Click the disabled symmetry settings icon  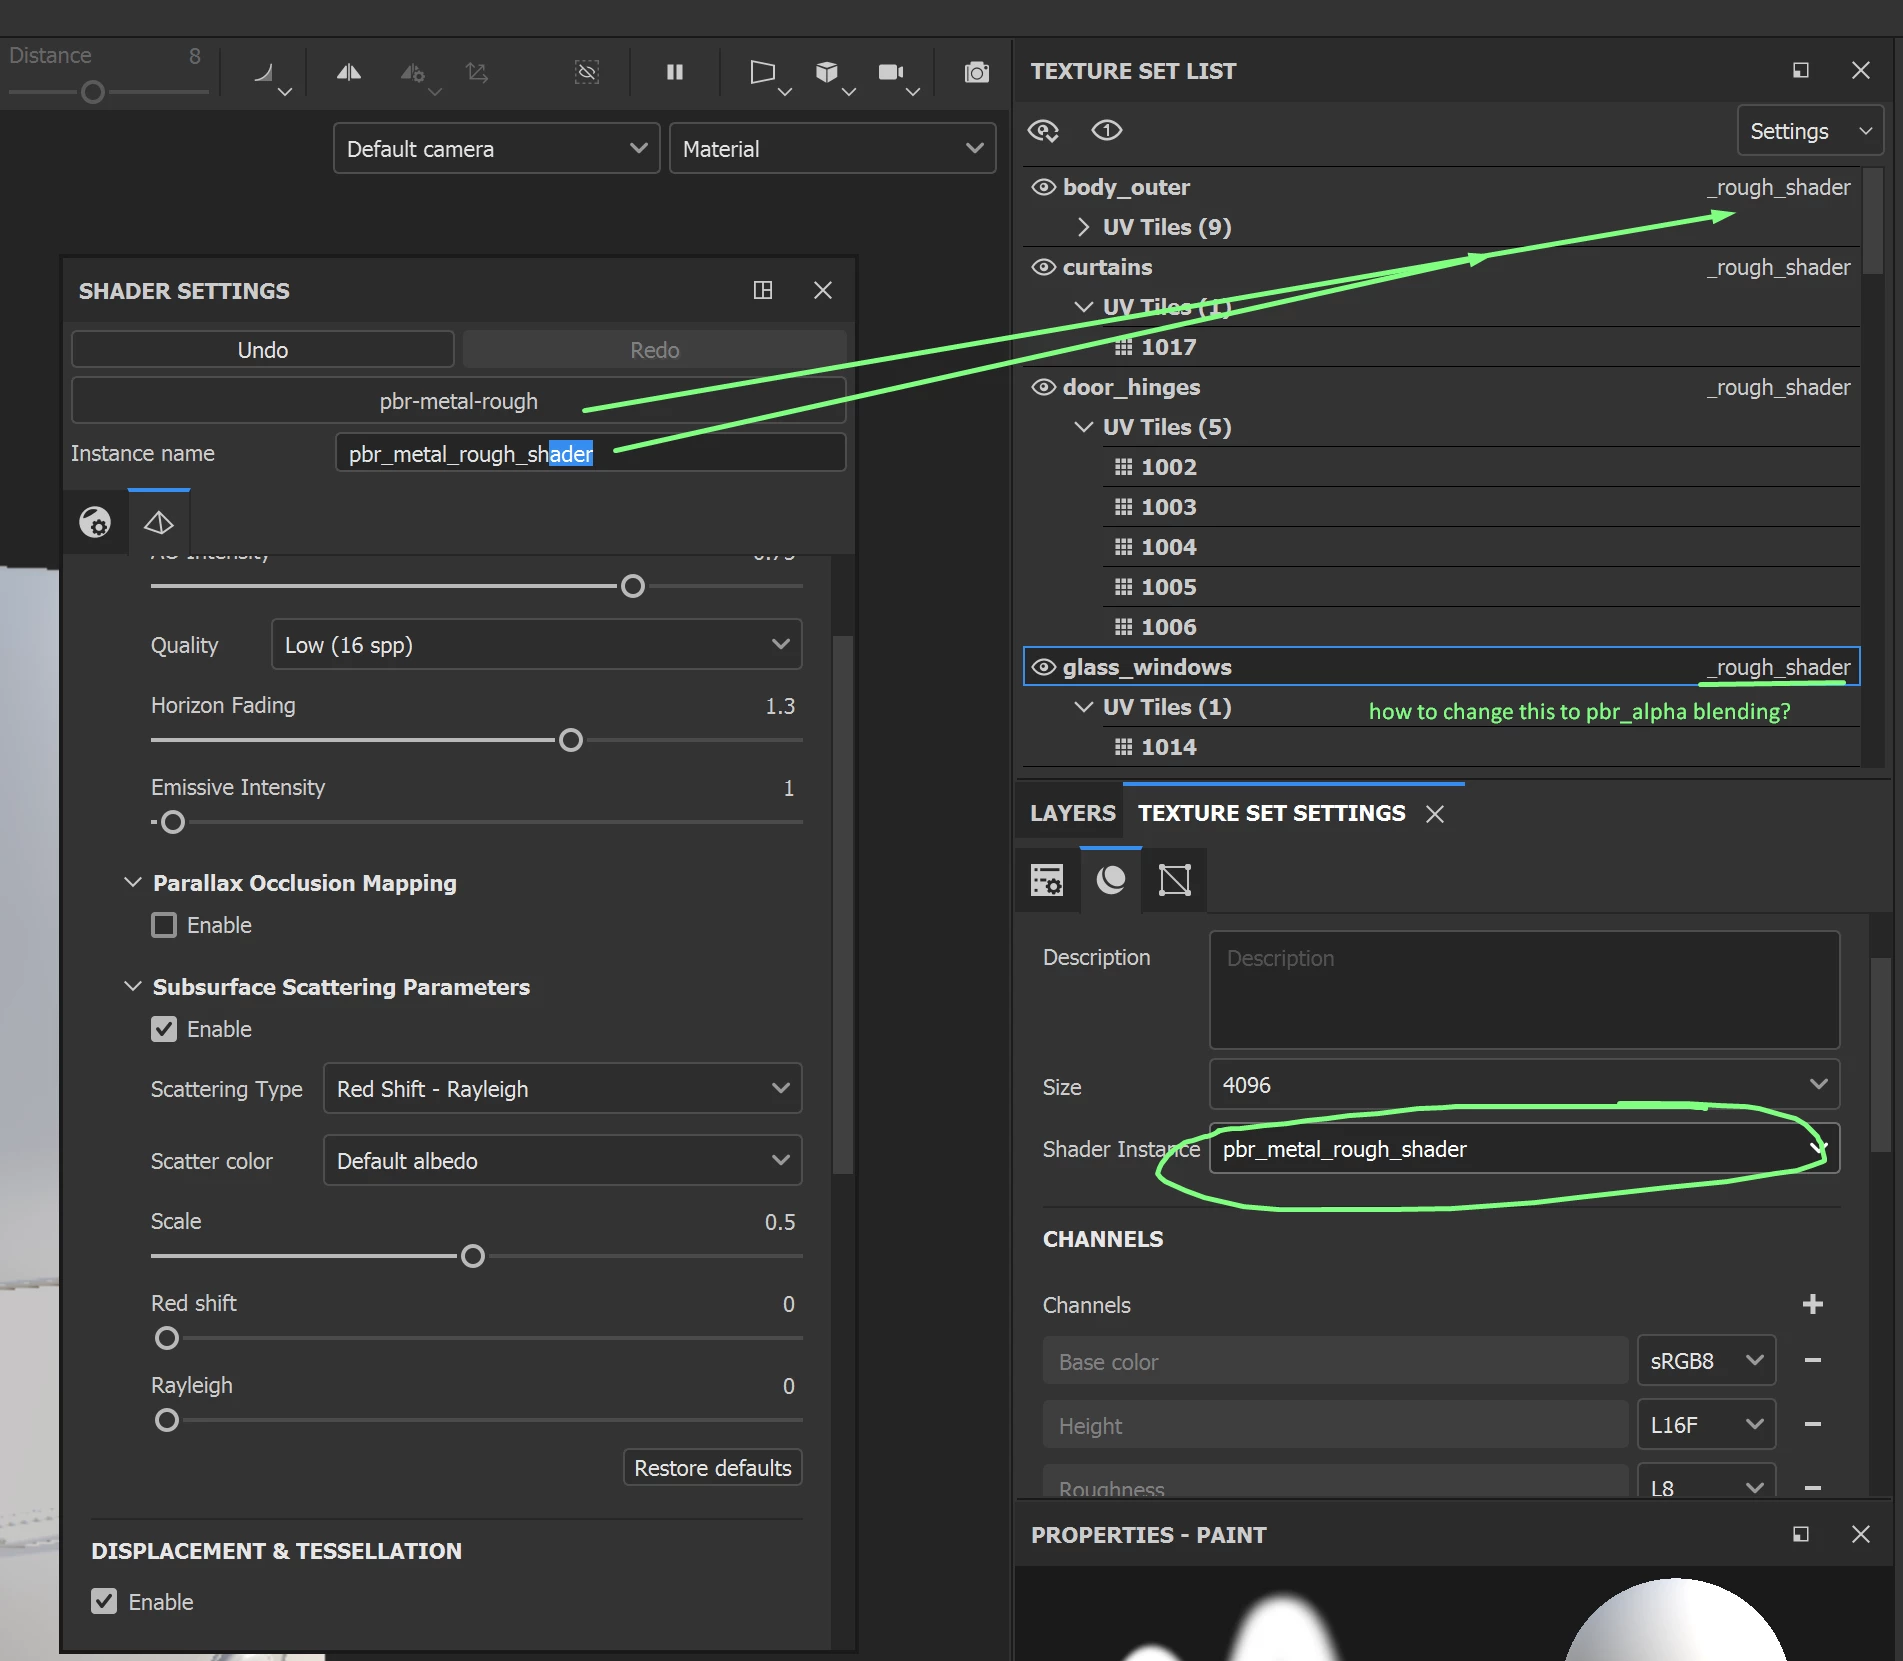pos(412,72)
